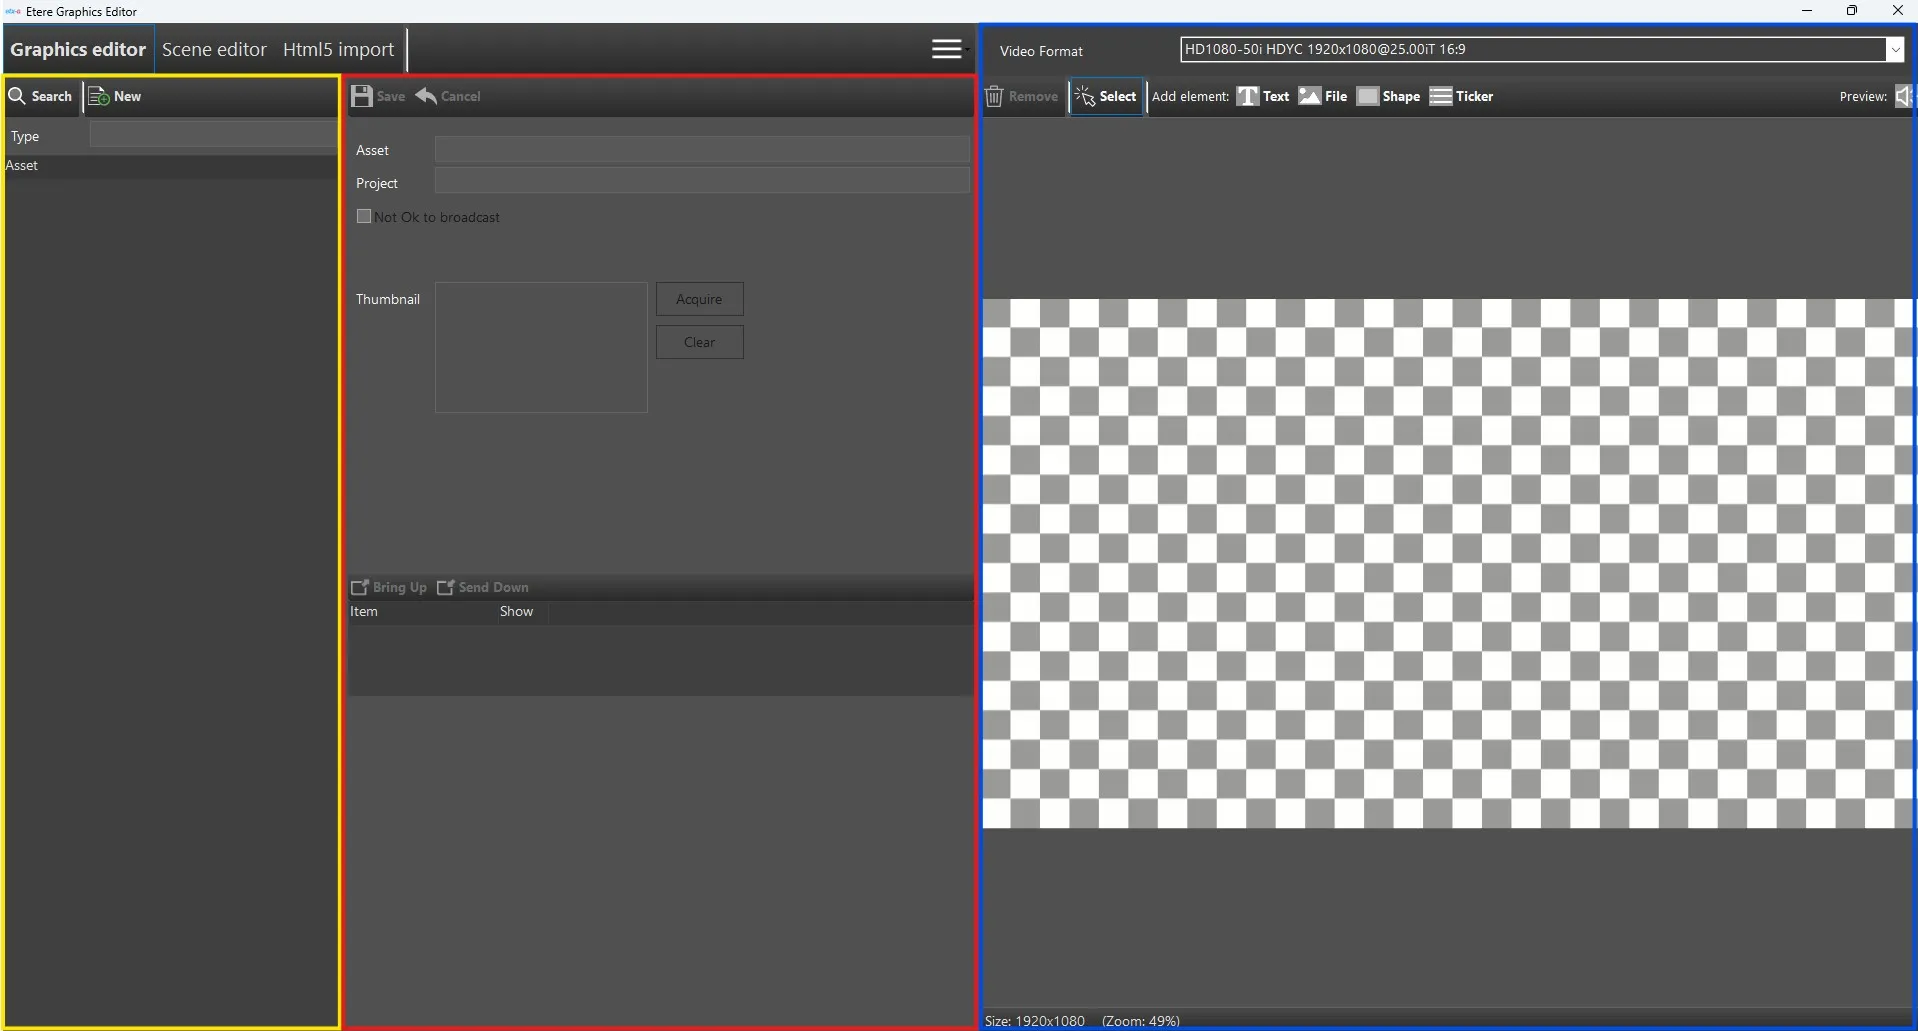This screenshot has width=1918, height=1031.
Task: Switch to the Scene editor tab
Action: pos(214,49)
